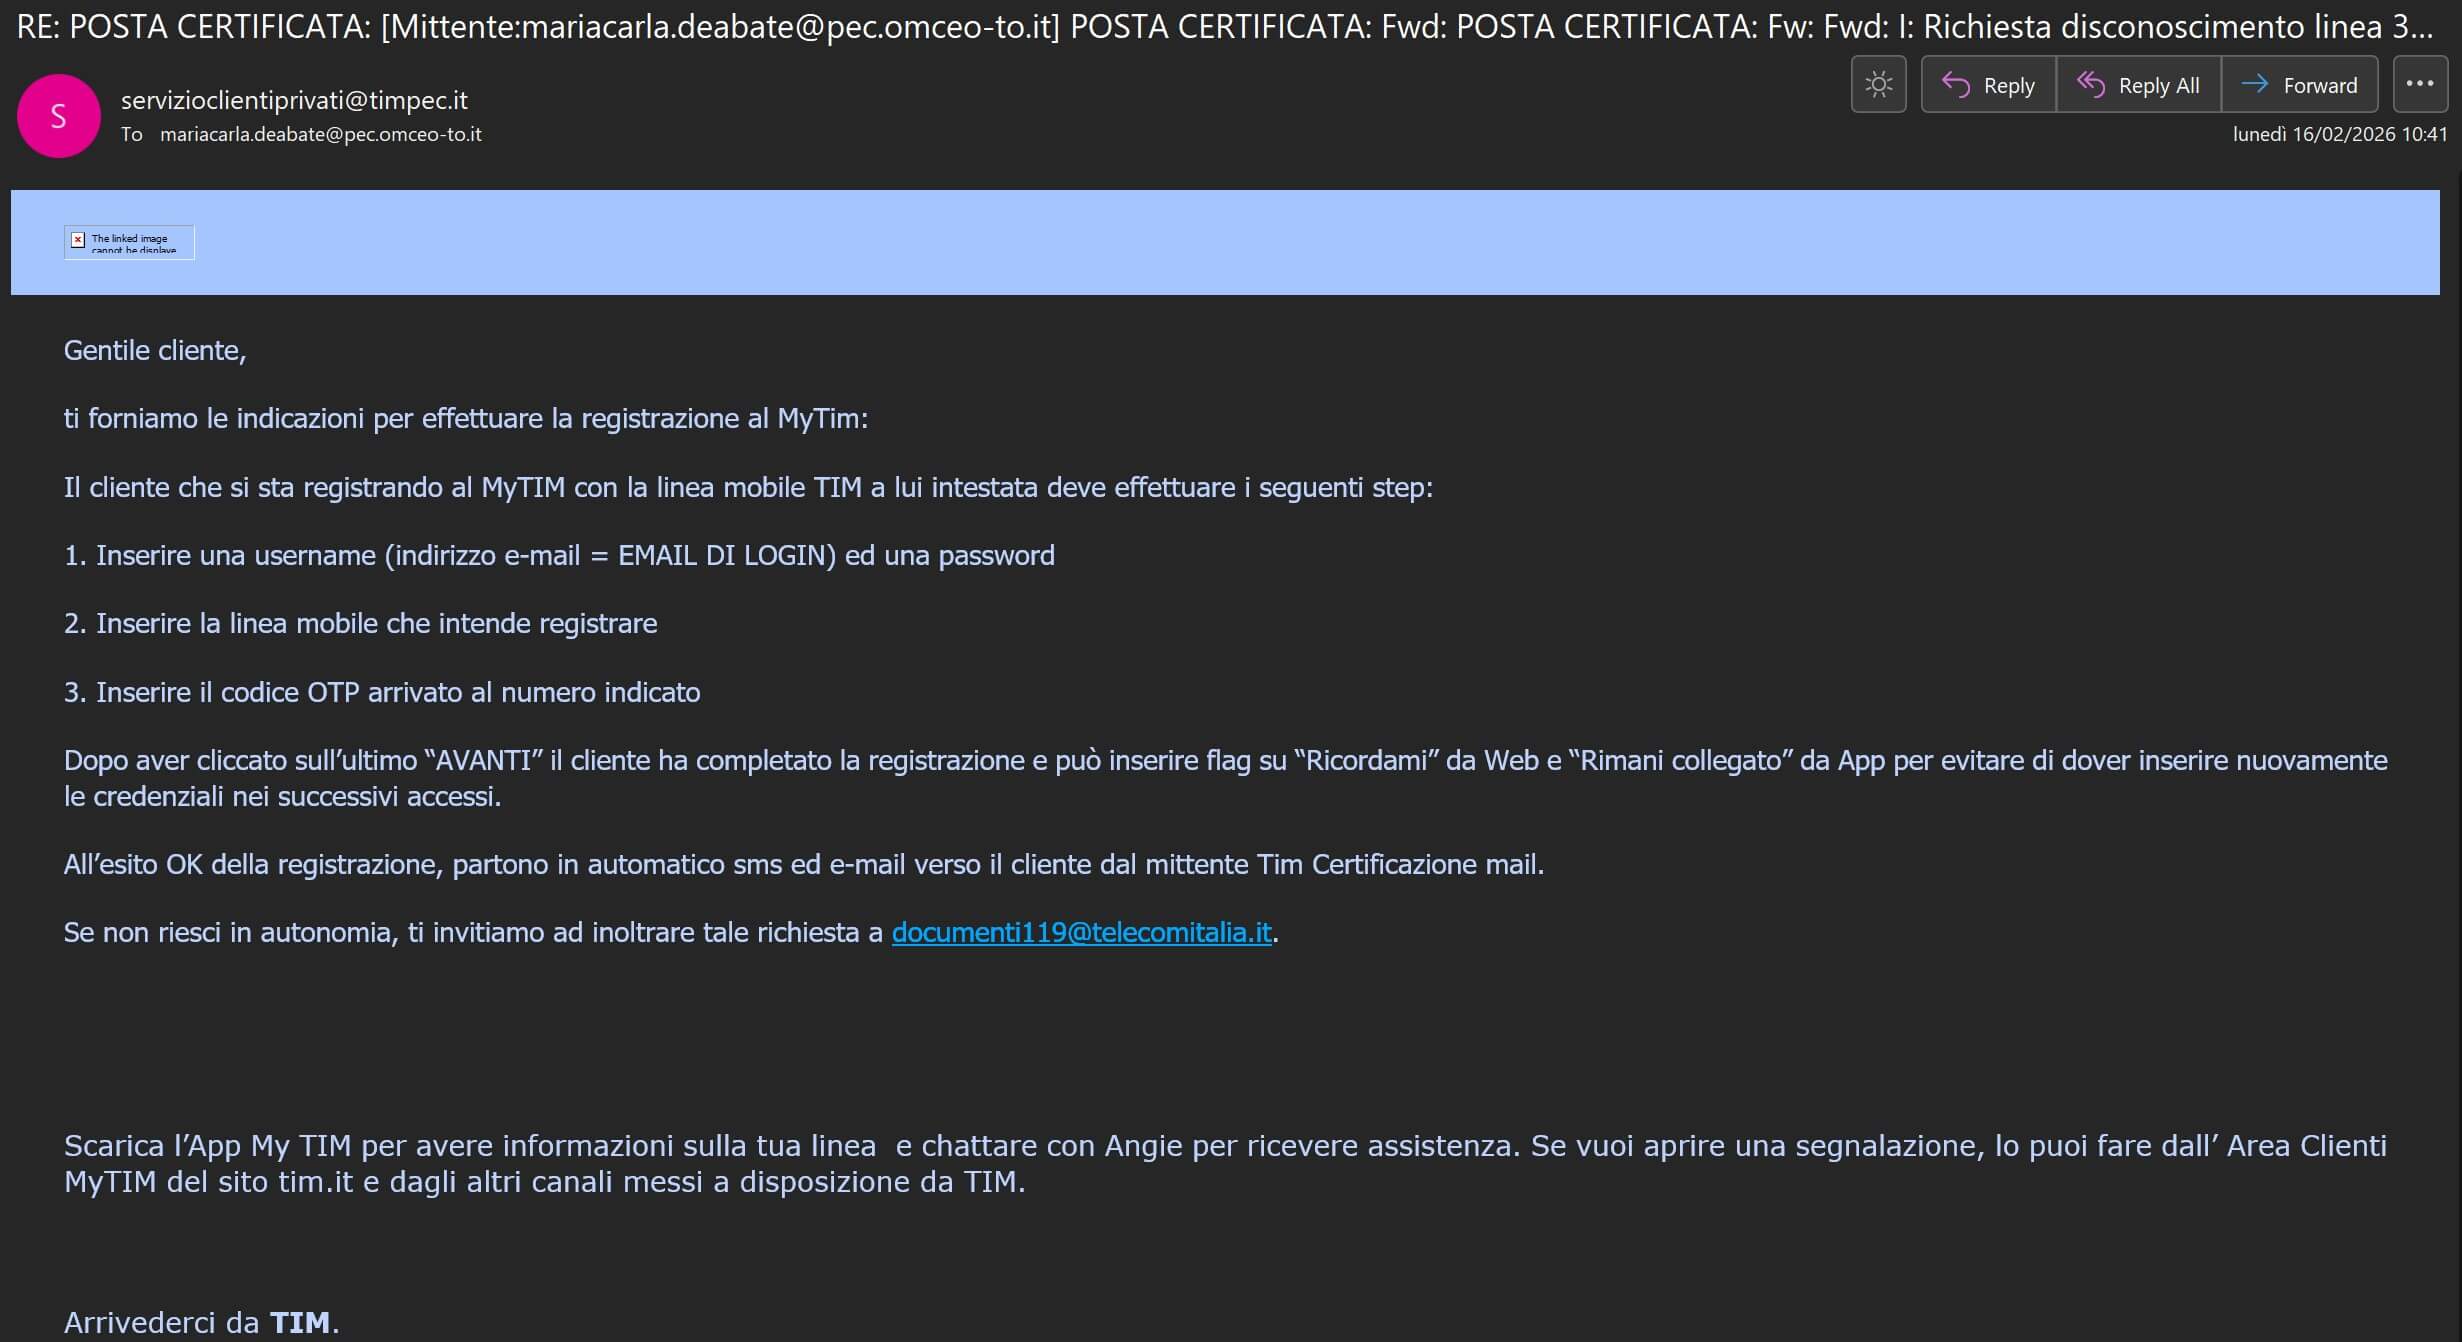
Task: Click recipient mariacarla.deabate@pec.omceo-to.it address
Action: tap(320, 134)
